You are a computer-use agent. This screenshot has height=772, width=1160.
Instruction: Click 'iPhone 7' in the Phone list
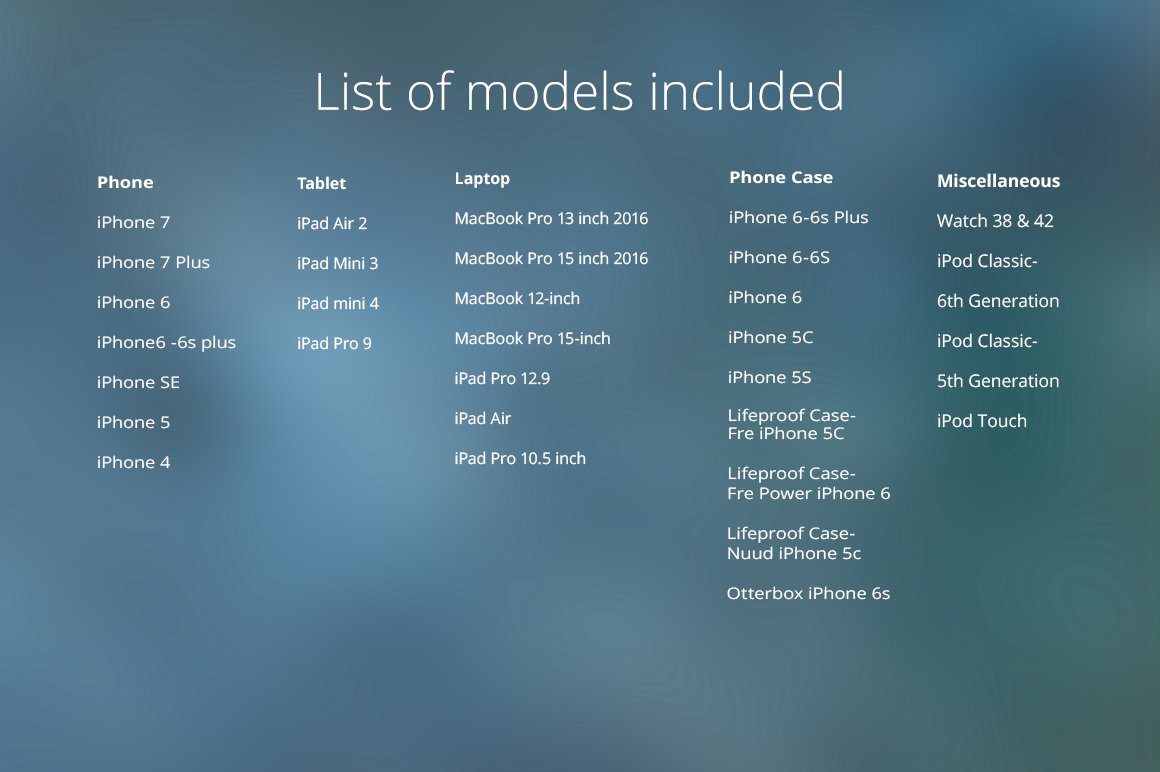point(133,222)
